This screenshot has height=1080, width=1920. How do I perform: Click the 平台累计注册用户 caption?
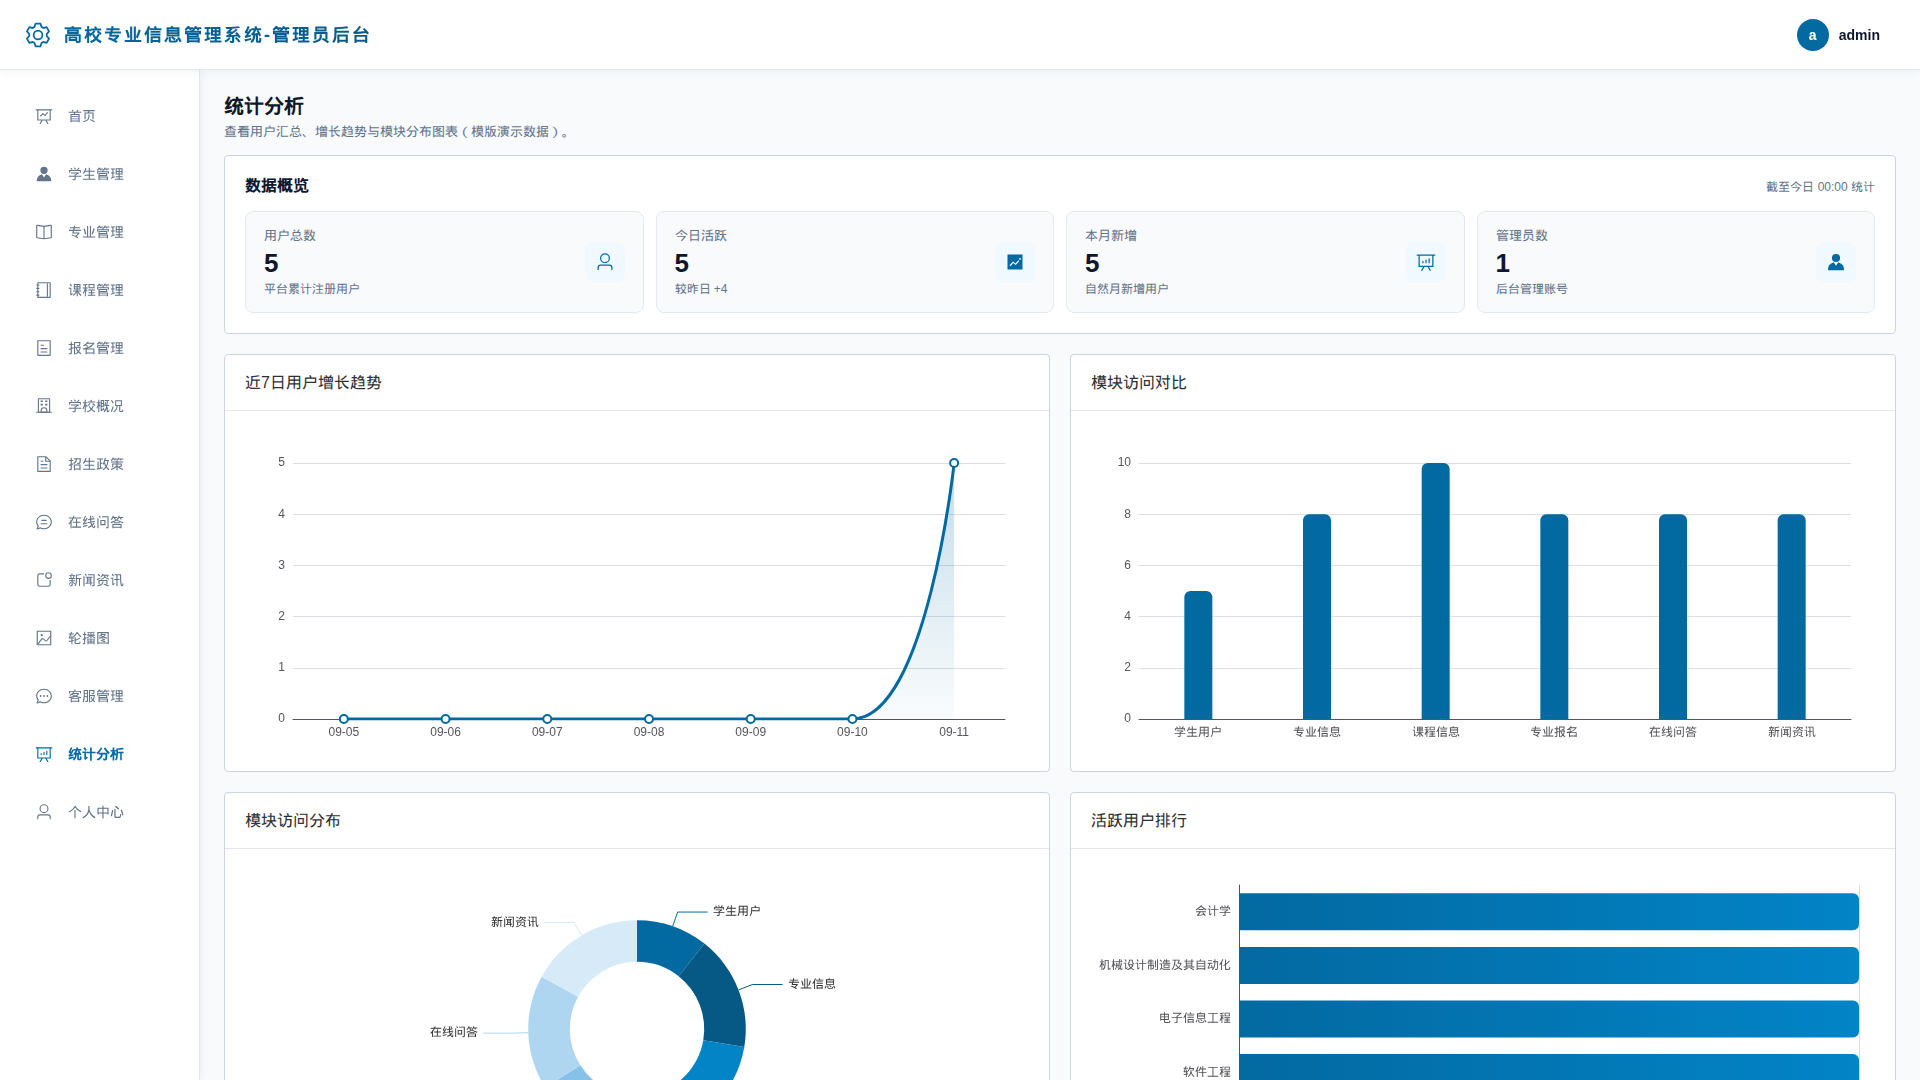pyautogui.click(x=312, y=289)
